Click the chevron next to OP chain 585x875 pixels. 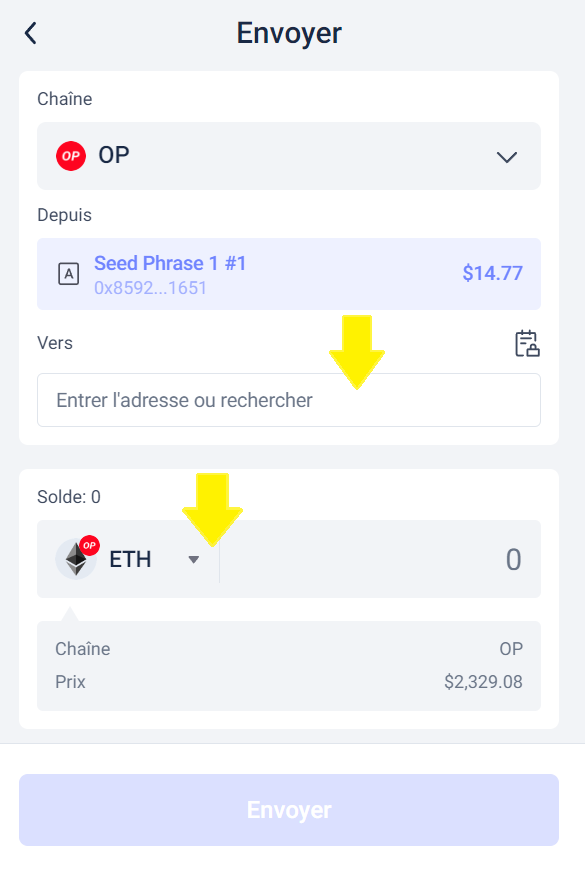click(506, 156)
